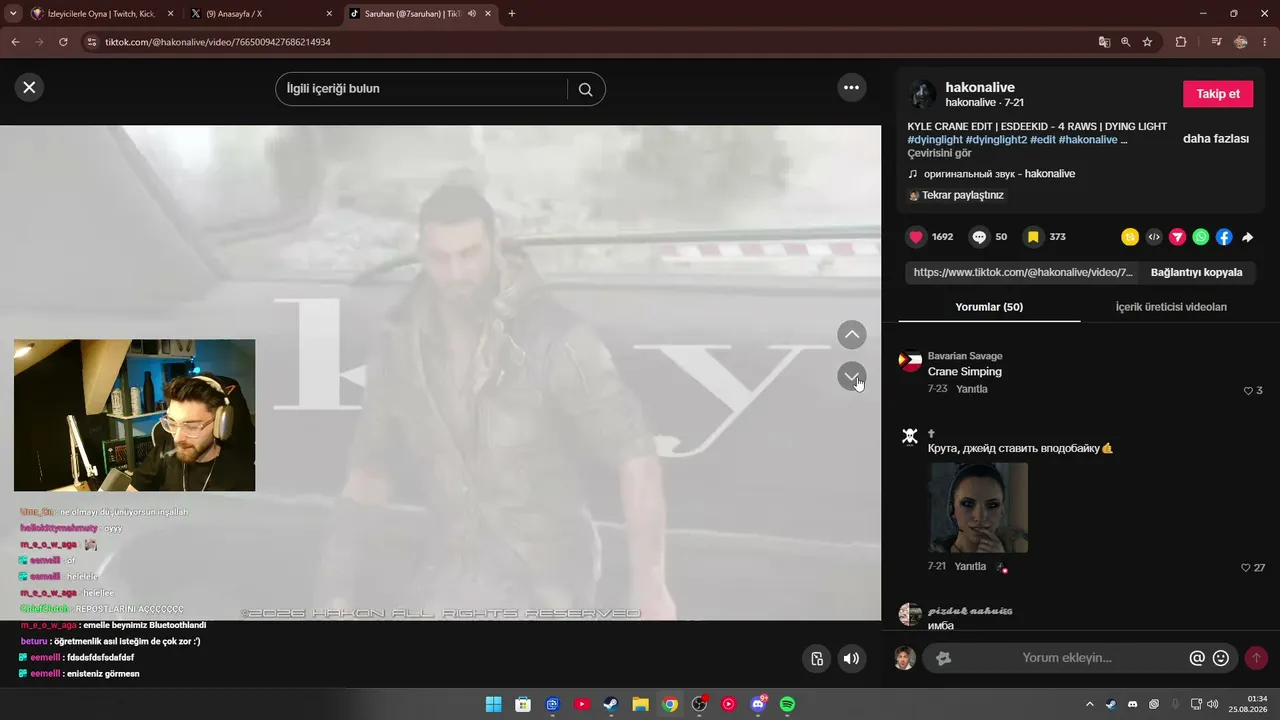
Task: Open a new browser tab
Action: coord(512,14)
